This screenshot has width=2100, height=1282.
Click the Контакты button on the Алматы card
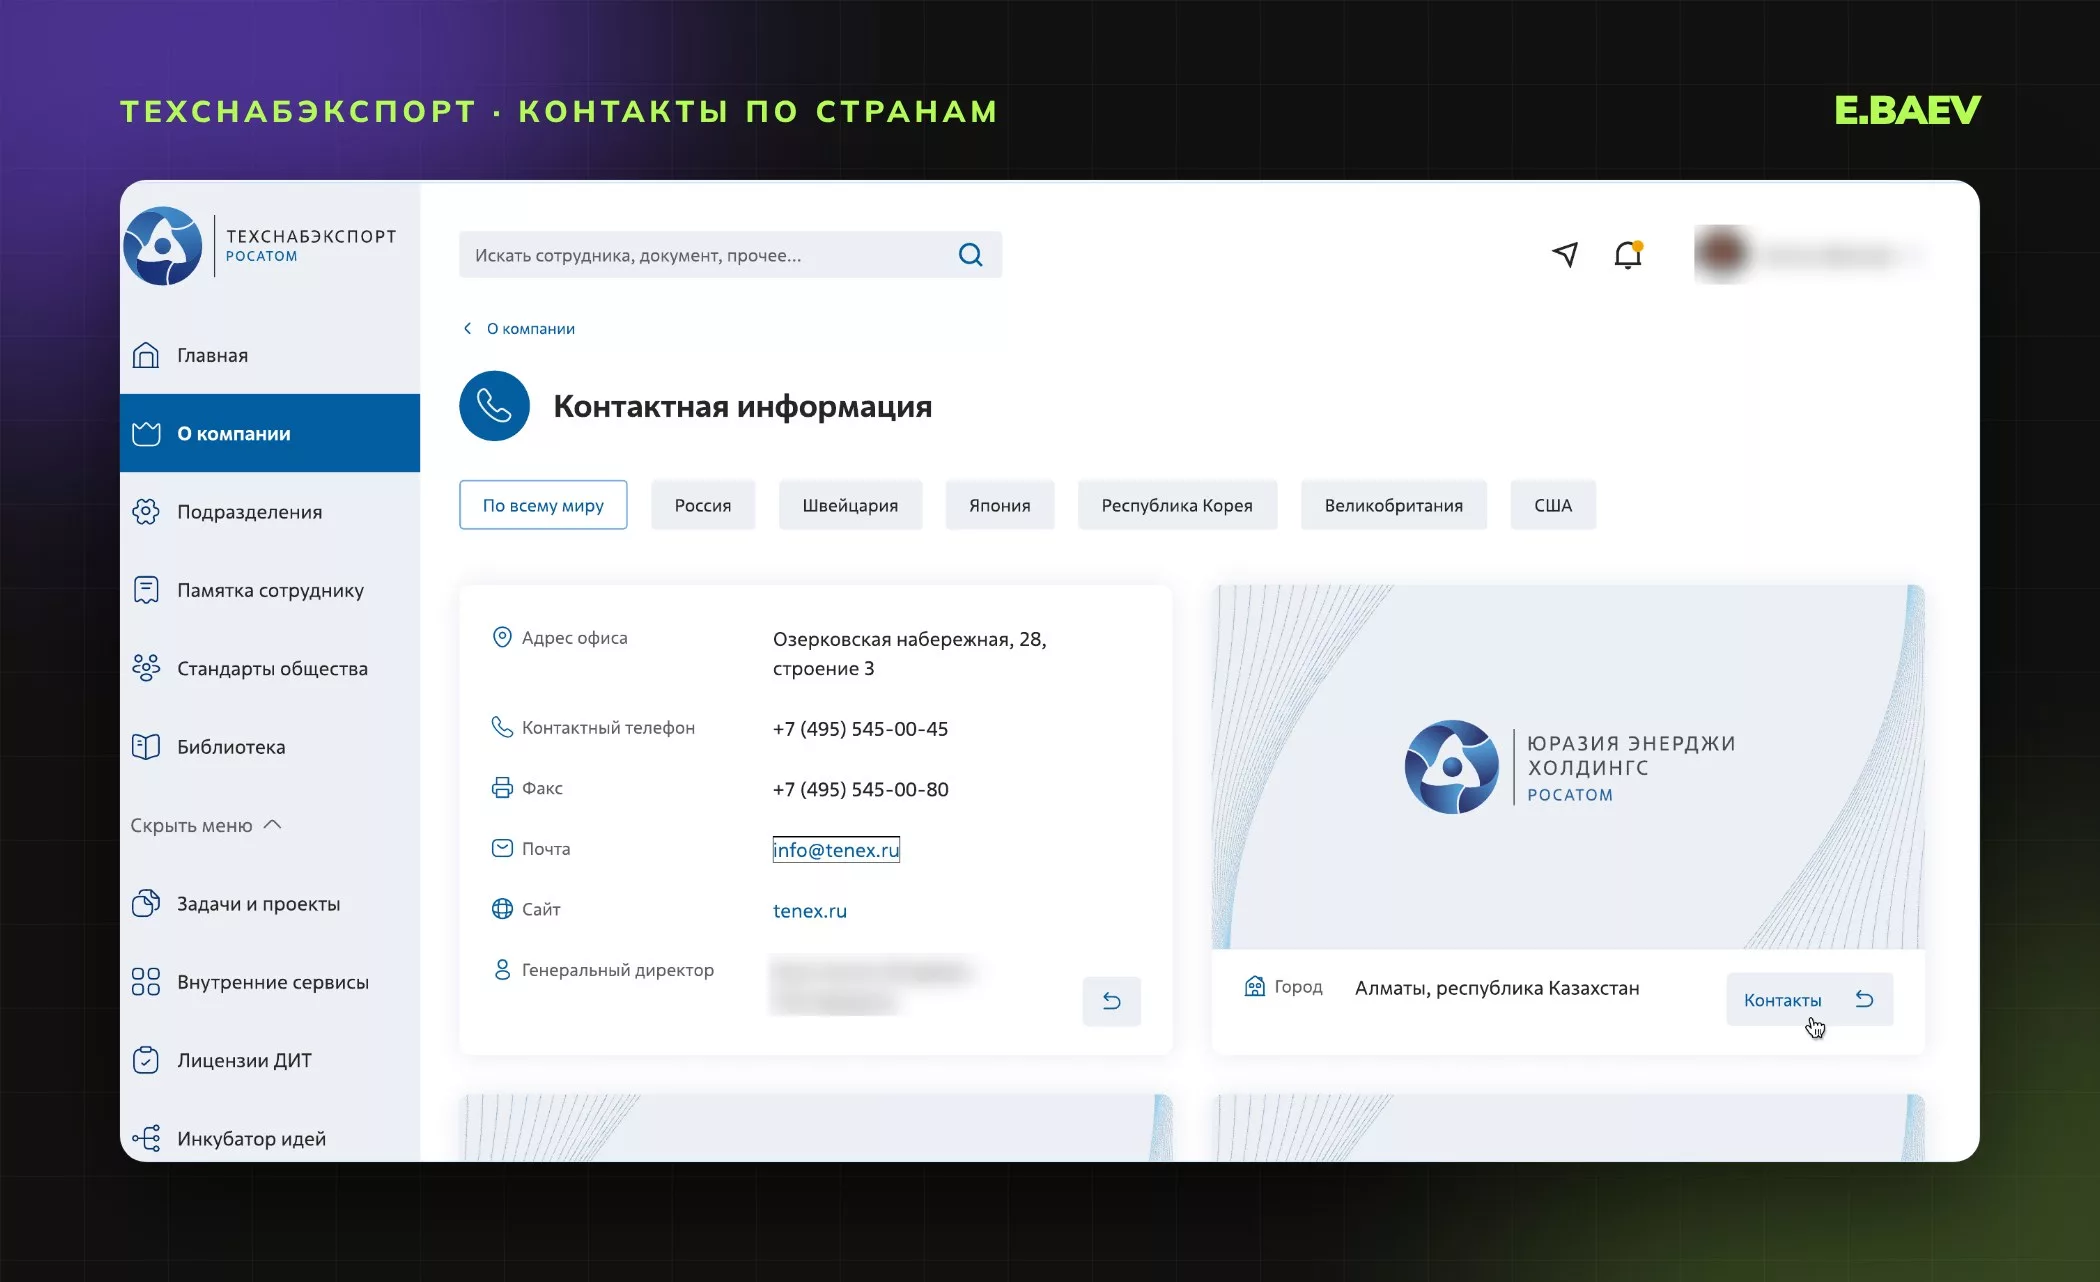pos(1809,999)
